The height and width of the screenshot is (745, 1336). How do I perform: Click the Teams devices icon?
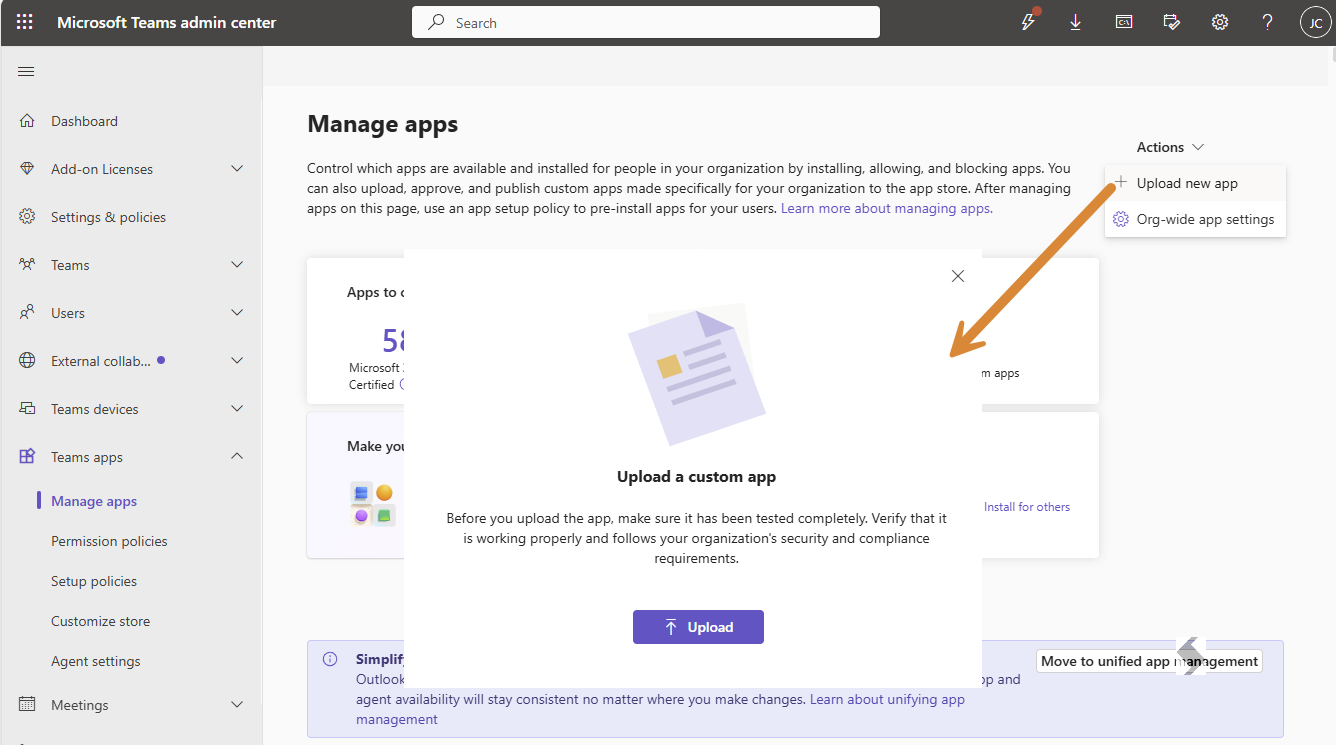[x=27, y=409]
